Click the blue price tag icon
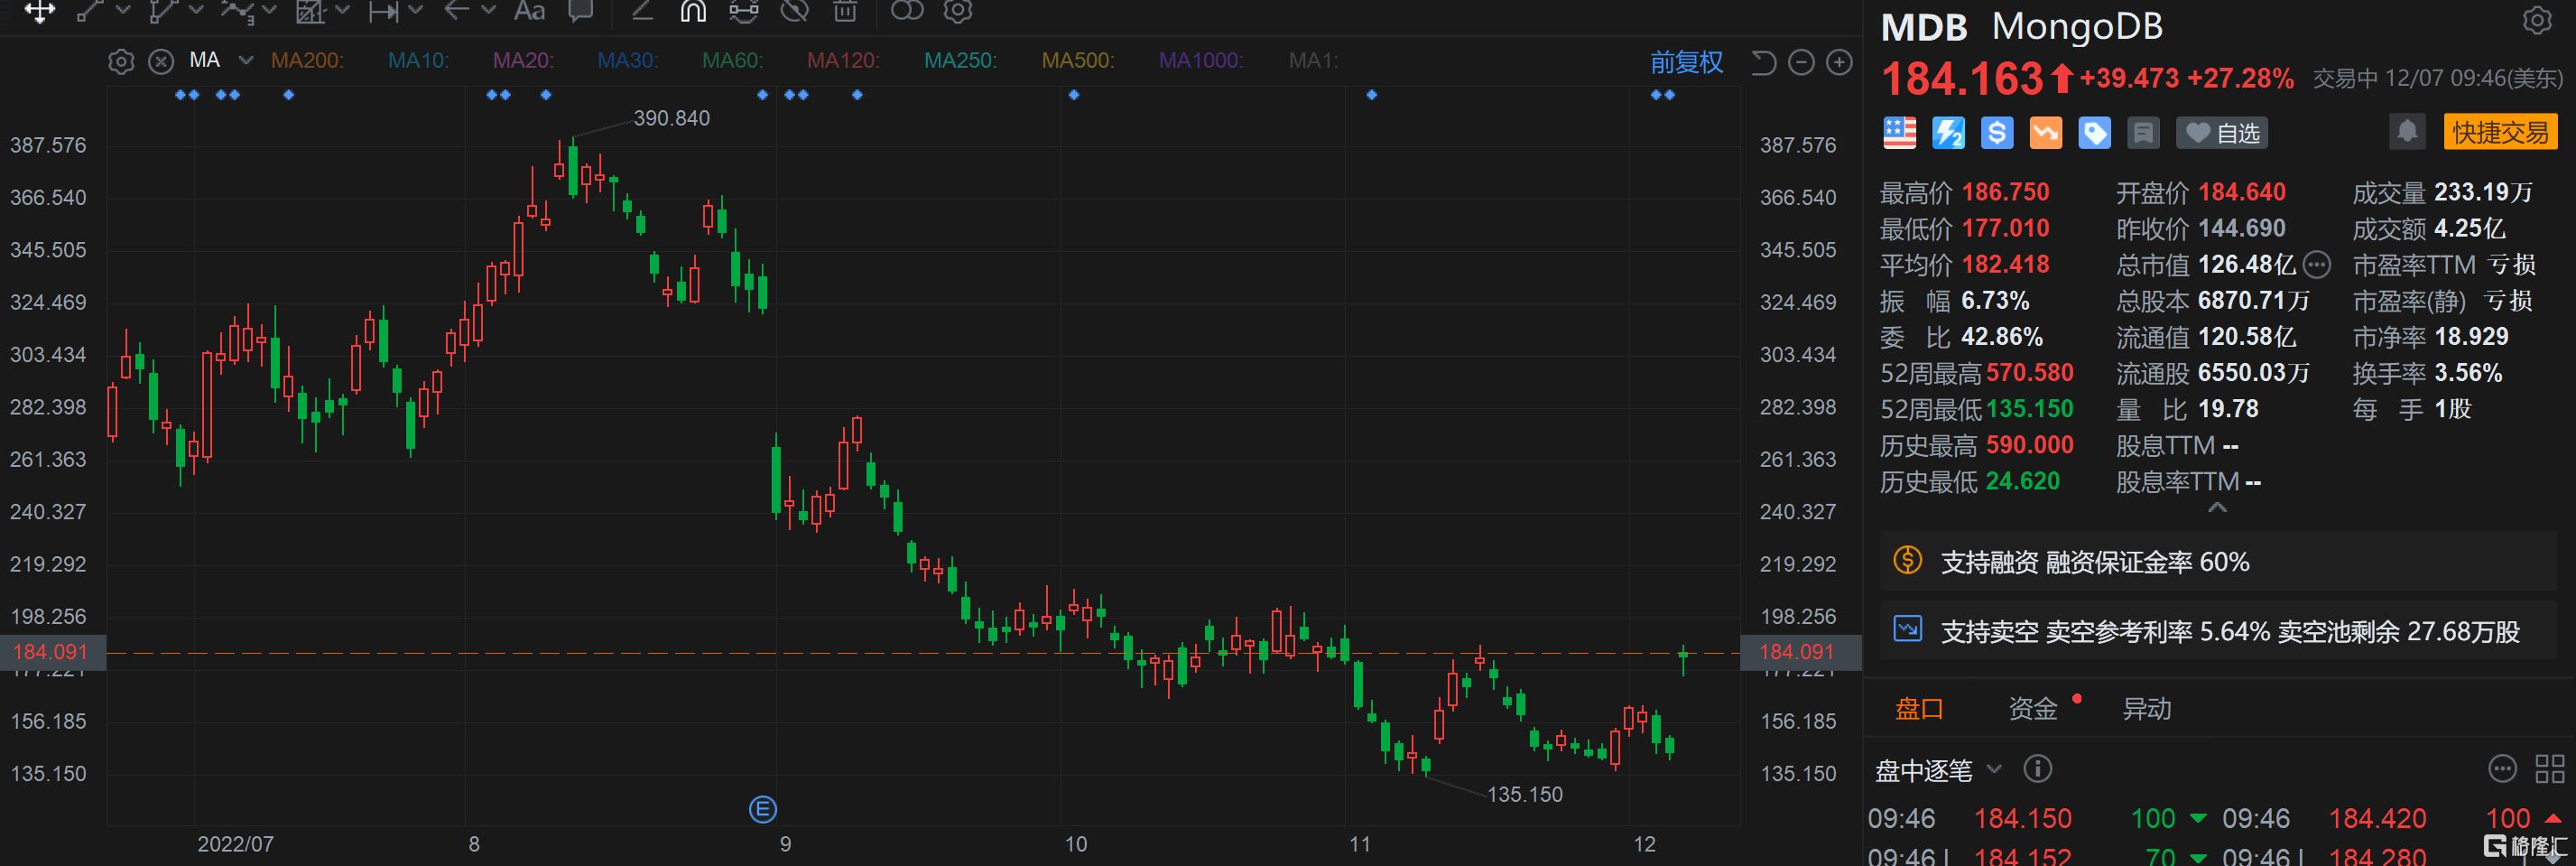Viewport: 2576px width, 866px height. click(x=2095, y=133)
